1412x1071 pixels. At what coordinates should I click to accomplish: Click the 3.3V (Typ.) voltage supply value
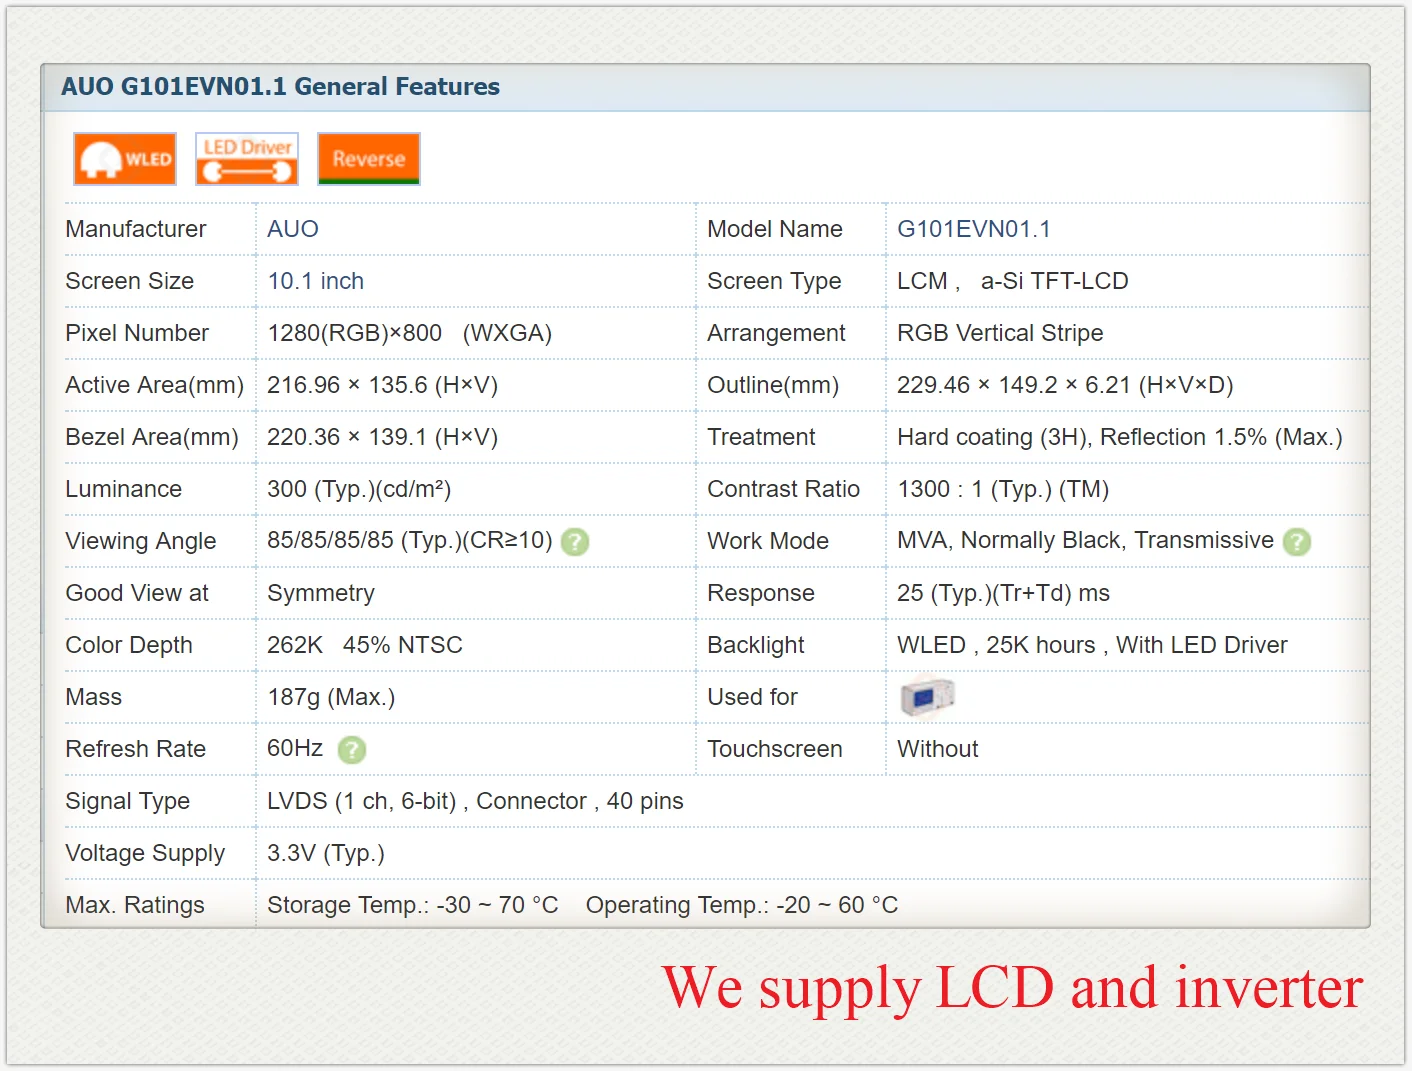[326, 853]
